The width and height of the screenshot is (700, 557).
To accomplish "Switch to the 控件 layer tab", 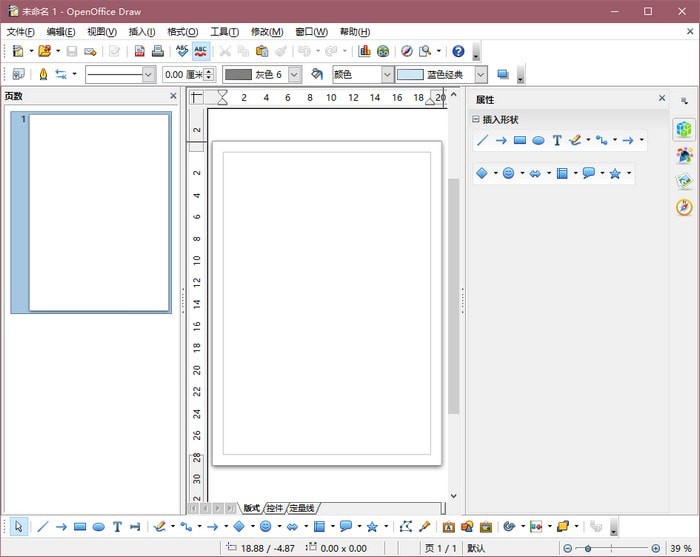I will click(x=275, y=508).
